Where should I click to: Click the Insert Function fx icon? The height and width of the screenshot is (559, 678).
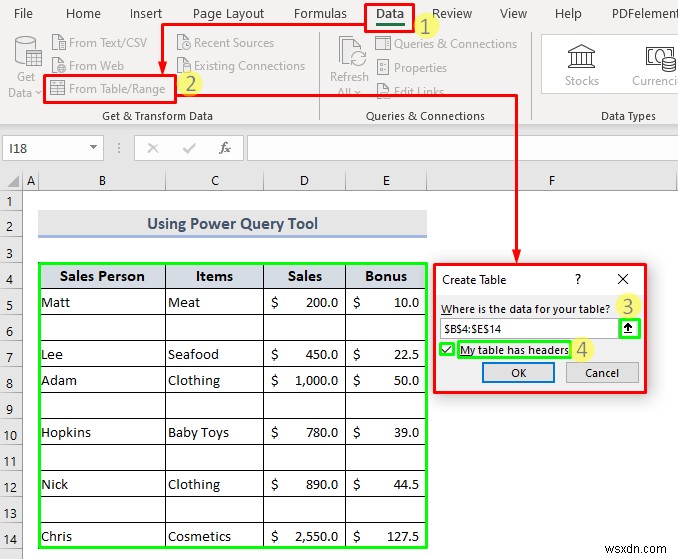click(224, 148)
